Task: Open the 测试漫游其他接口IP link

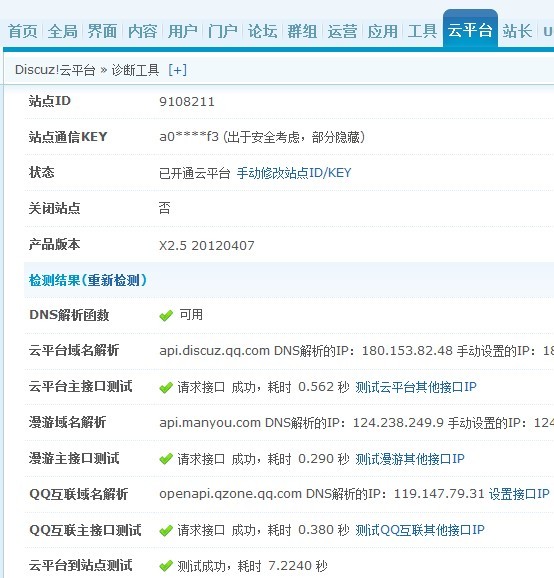Action: [410, 459]
